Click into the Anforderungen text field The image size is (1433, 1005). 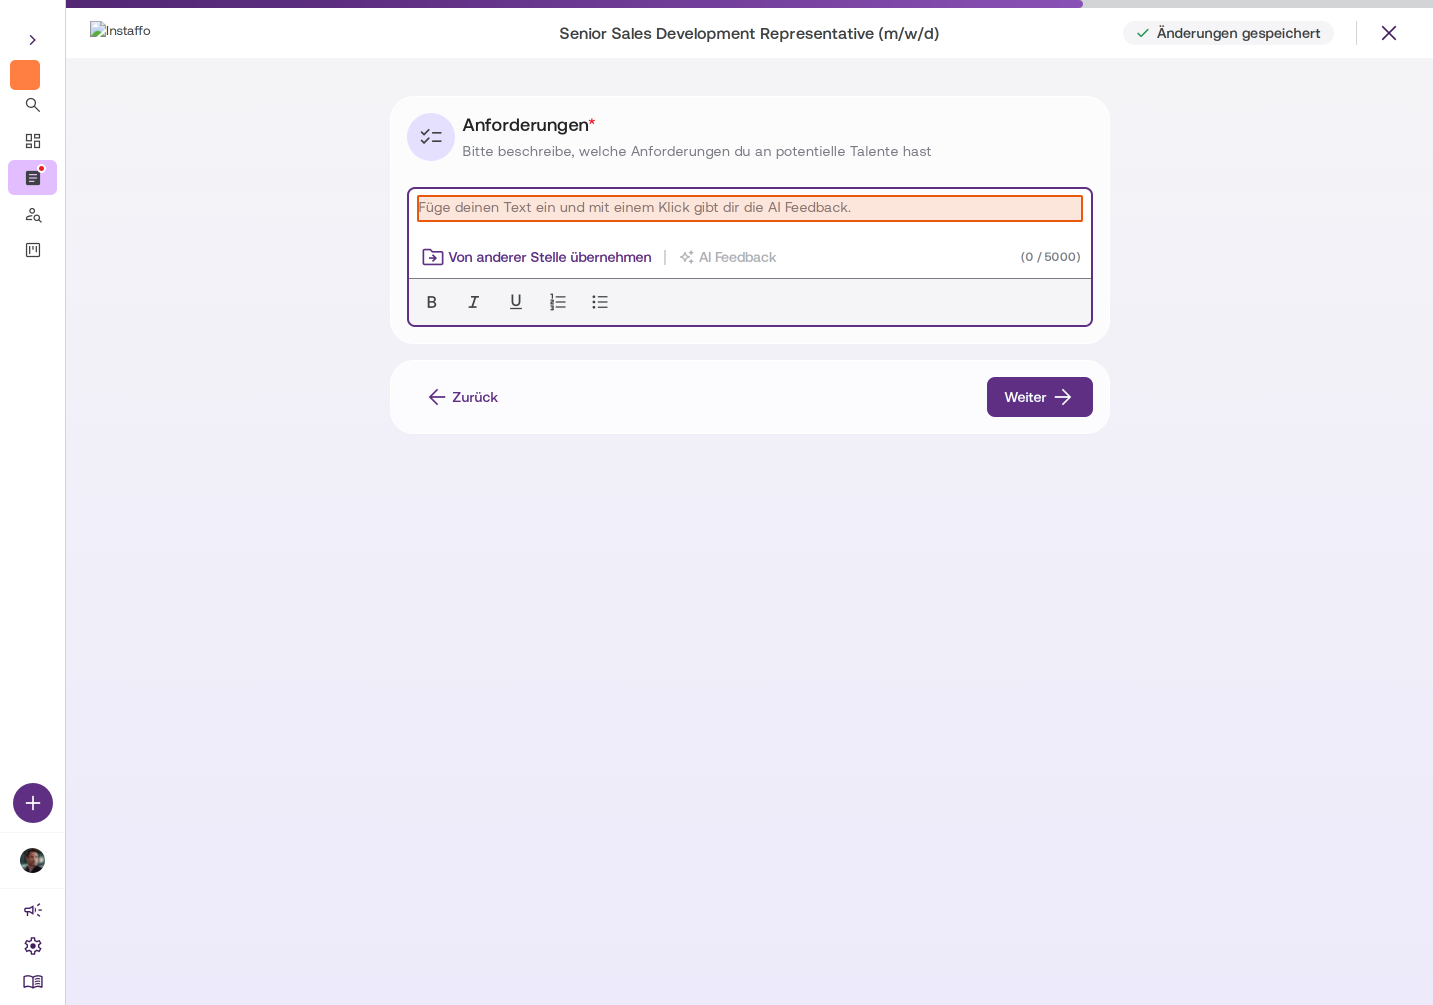click(750, 208)
